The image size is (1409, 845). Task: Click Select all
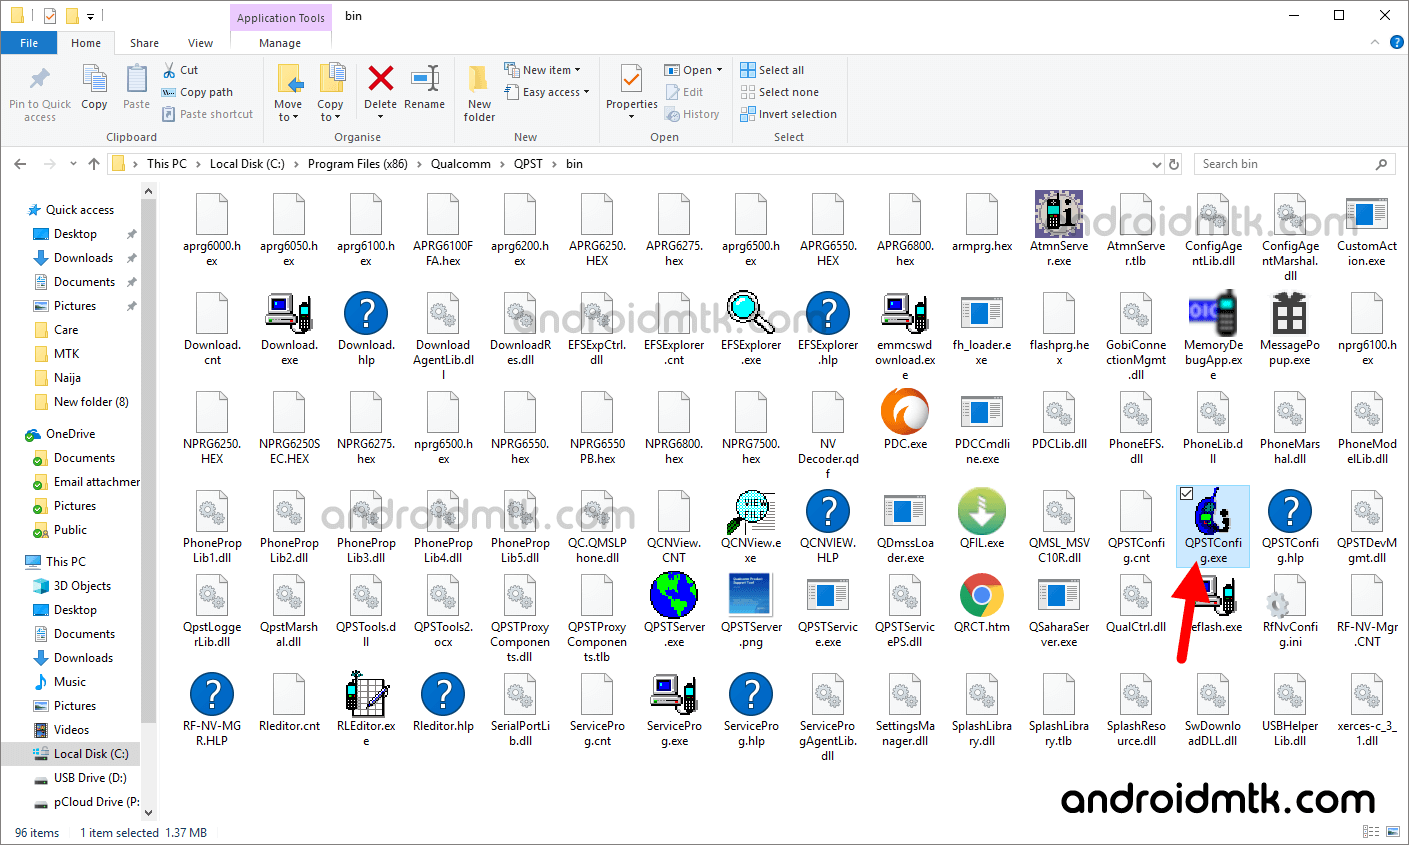[772, 70]
